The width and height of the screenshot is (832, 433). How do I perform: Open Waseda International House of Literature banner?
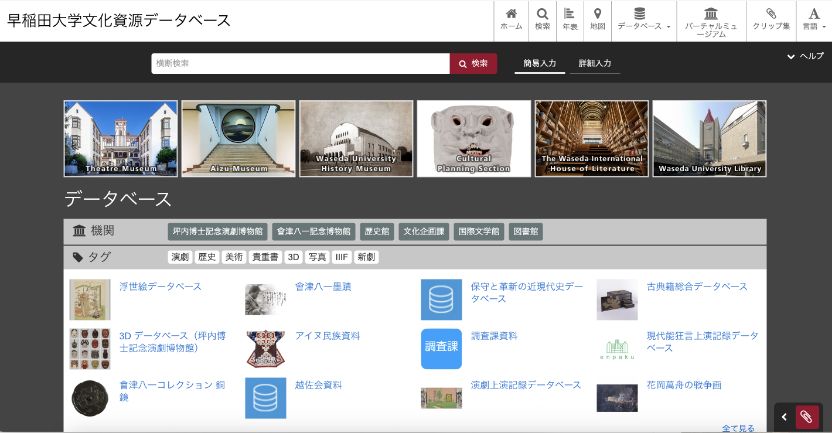point(592,138)
